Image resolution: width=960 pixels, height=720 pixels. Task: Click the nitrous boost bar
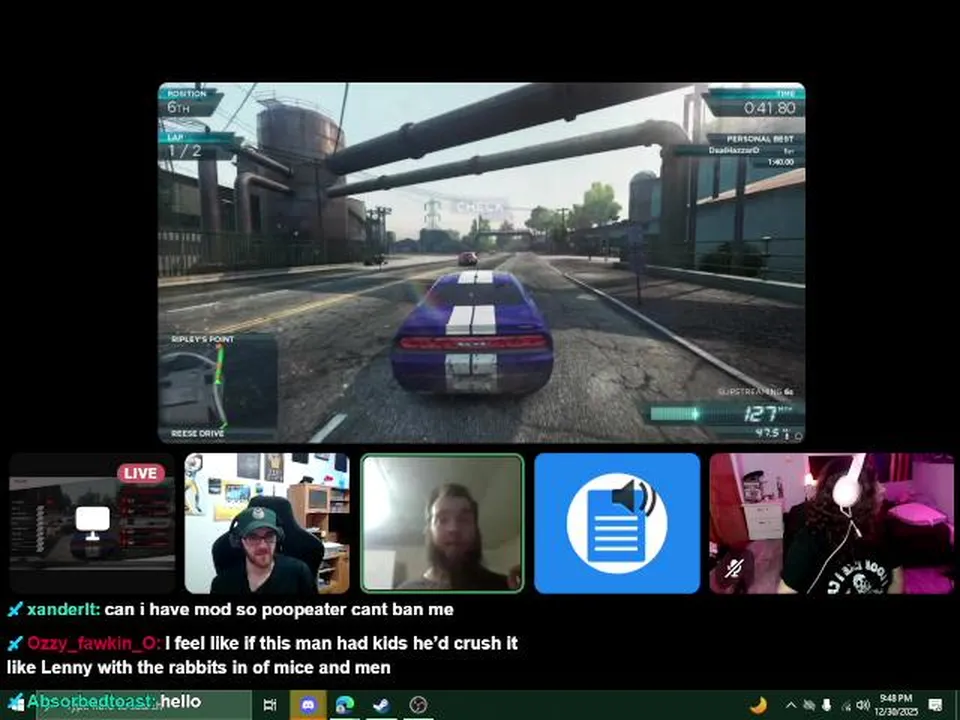(x=692, y=414)
